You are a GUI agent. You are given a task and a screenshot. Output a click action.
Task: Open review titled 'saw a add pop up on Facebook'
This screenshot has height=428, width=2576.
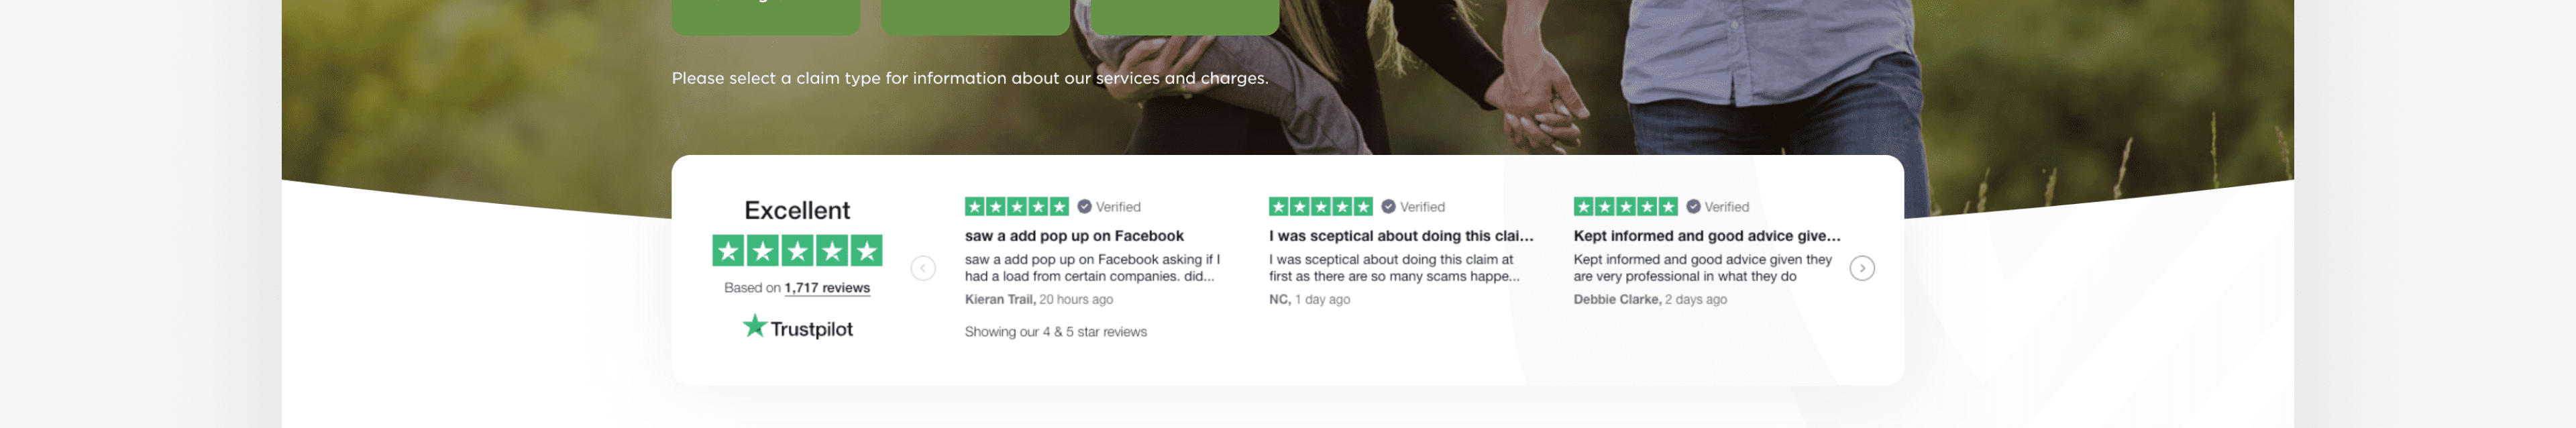[x=1073, y=236]
